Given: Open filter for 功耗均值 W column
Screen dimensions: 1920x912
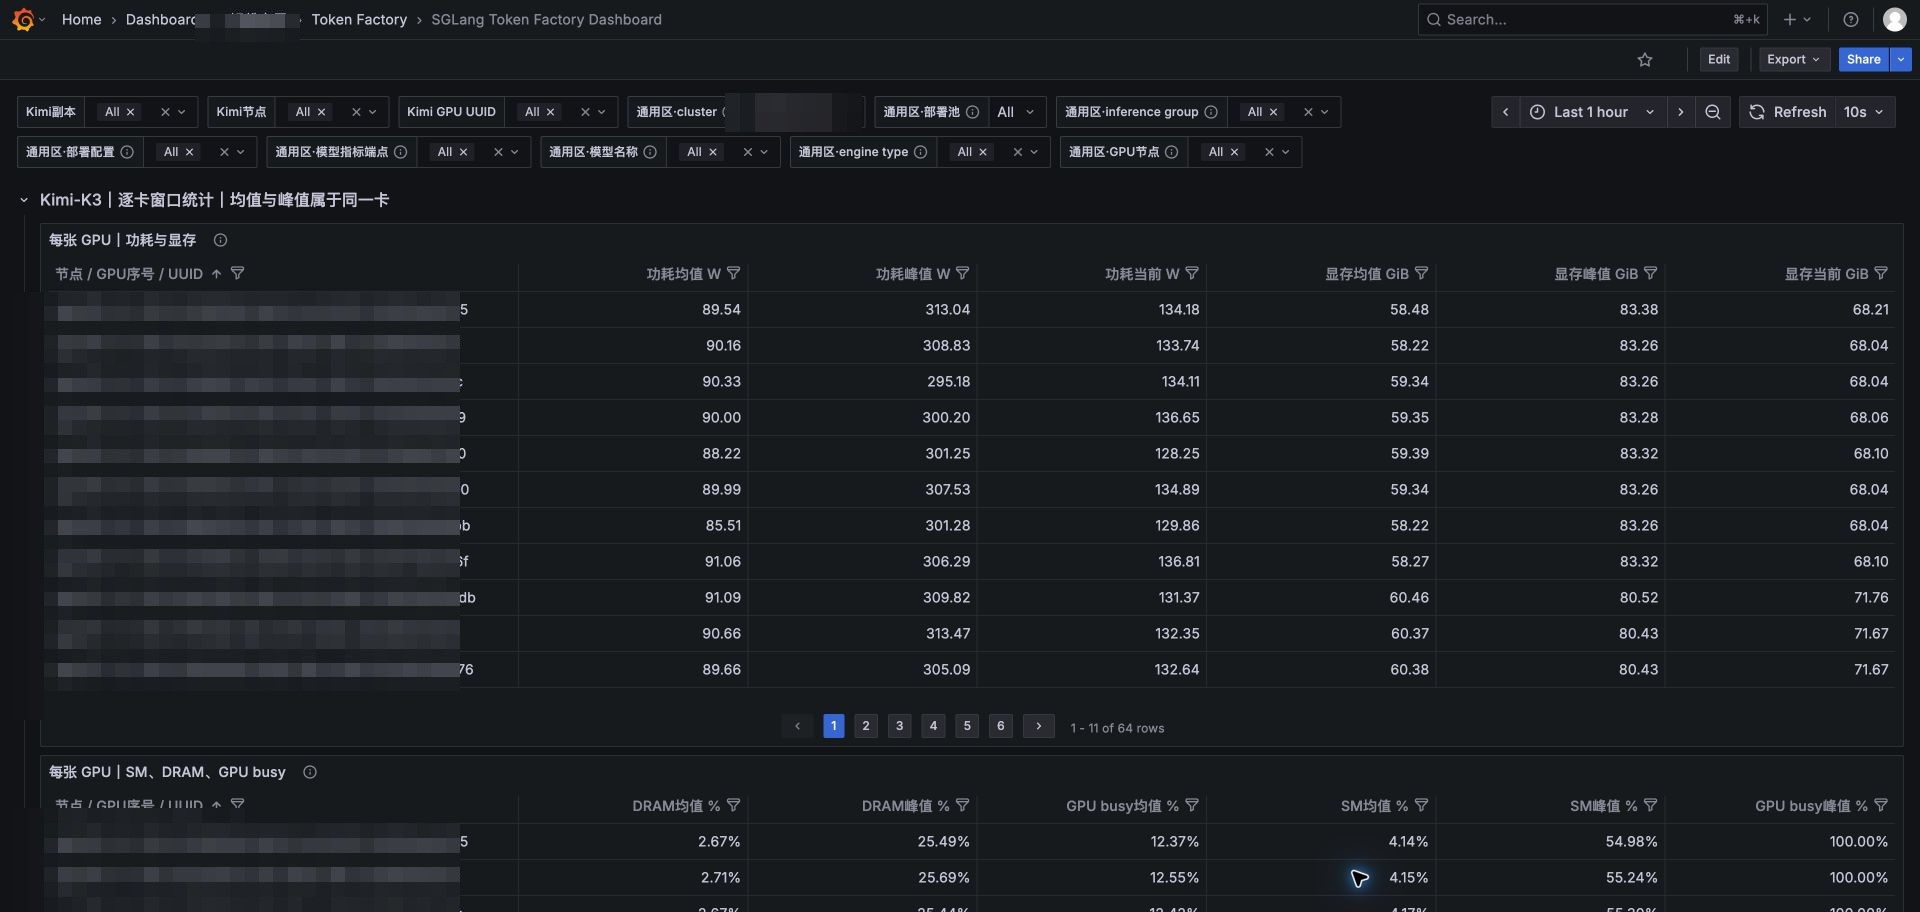Looking at the screenshot, I should (x=733, y=273).
